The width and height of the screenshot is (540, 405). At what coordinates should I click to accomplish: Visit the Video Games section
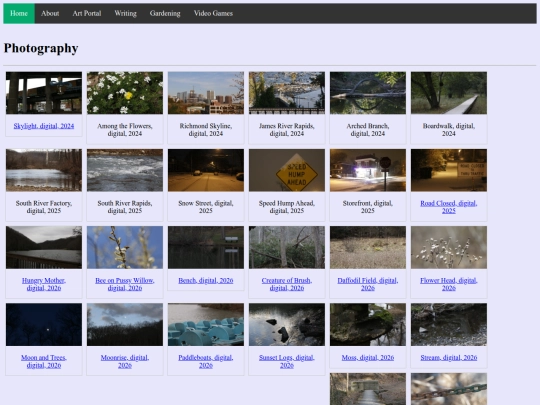[213, 13]
